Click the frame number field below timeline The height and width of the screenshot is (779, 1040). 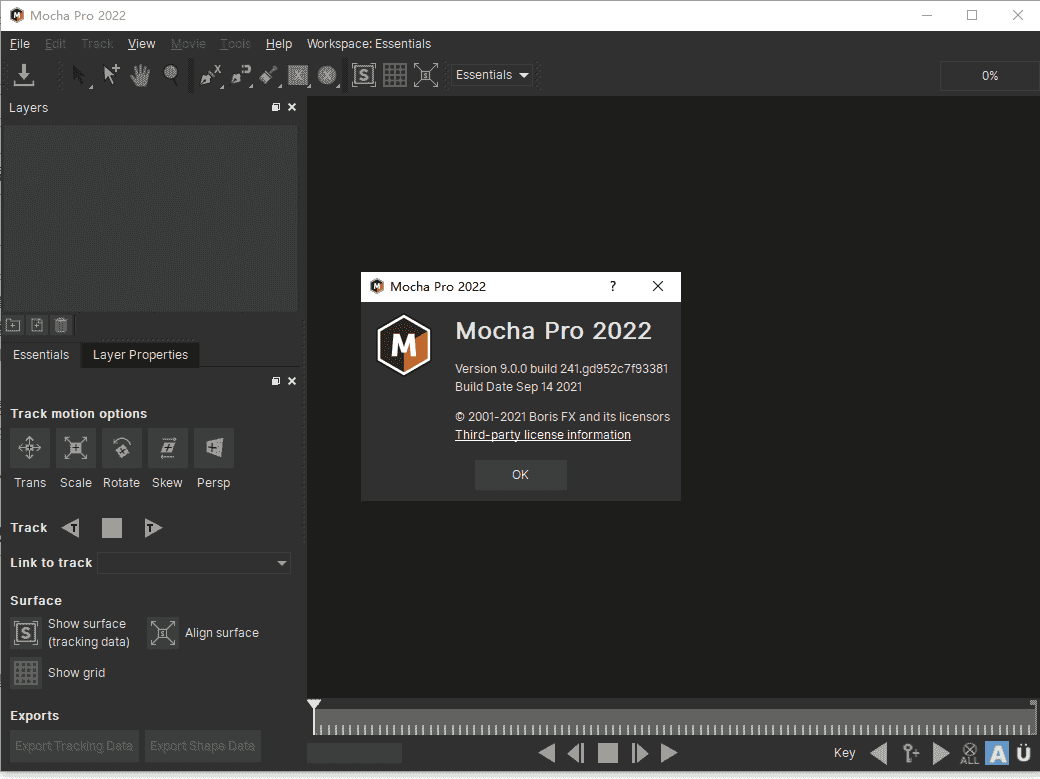(354, 753)
